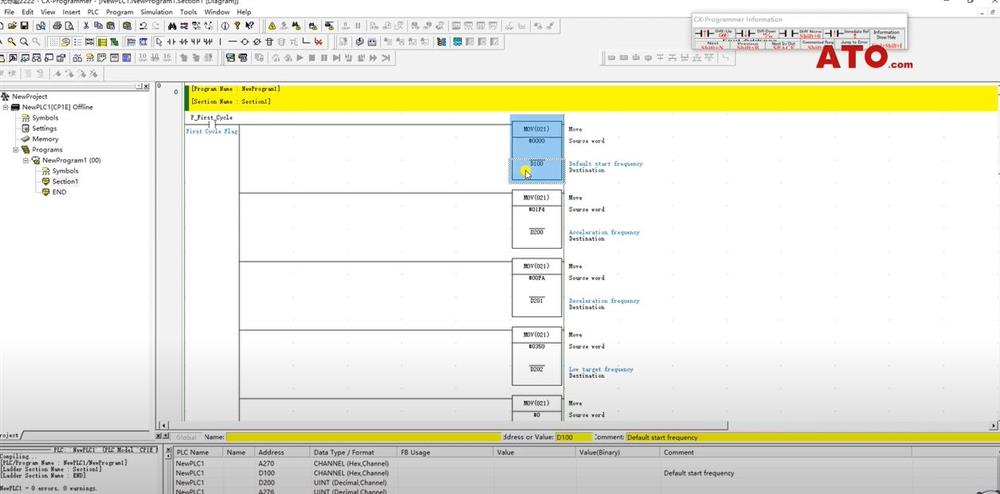Image resolution: width=1000 pixels, height=494 pixels.
Task: Click the Undo arrow toolbar icon
Action: 143,25
